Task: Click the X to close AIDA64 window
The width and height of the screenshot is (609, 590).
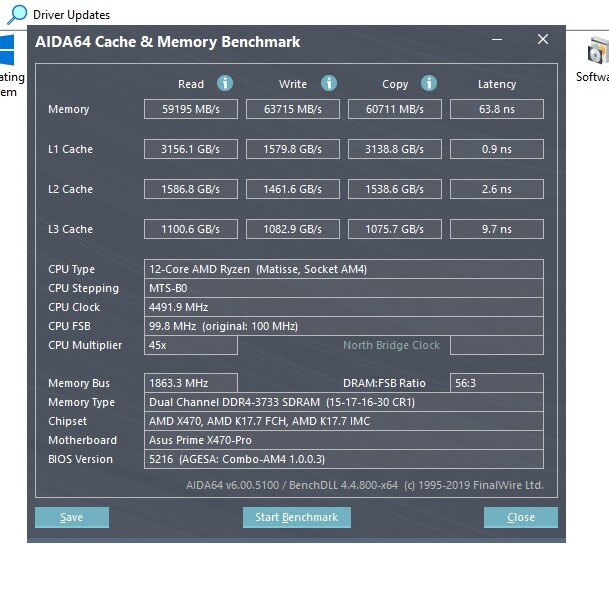Action: (x=543, y=39)
